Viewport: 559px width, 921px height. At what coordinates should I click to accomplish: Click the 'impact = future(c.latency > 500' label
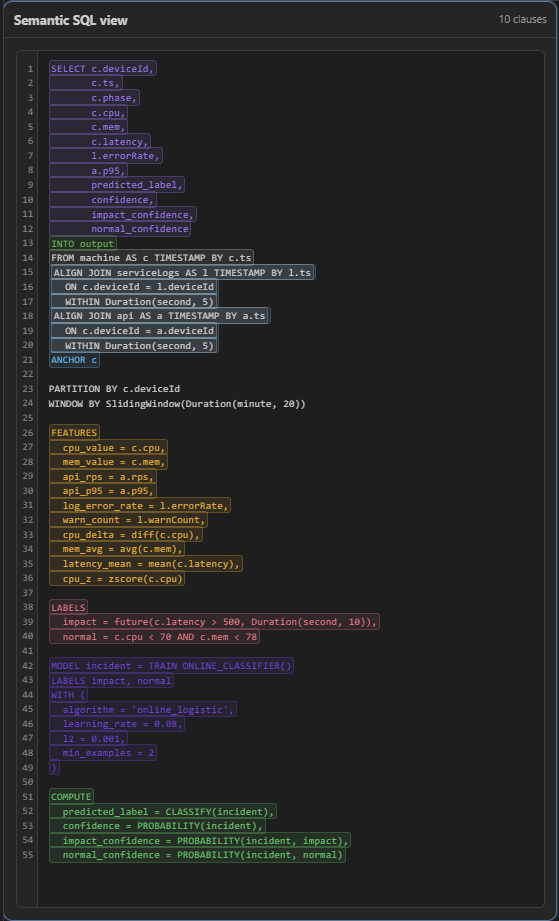pos(215,621)
